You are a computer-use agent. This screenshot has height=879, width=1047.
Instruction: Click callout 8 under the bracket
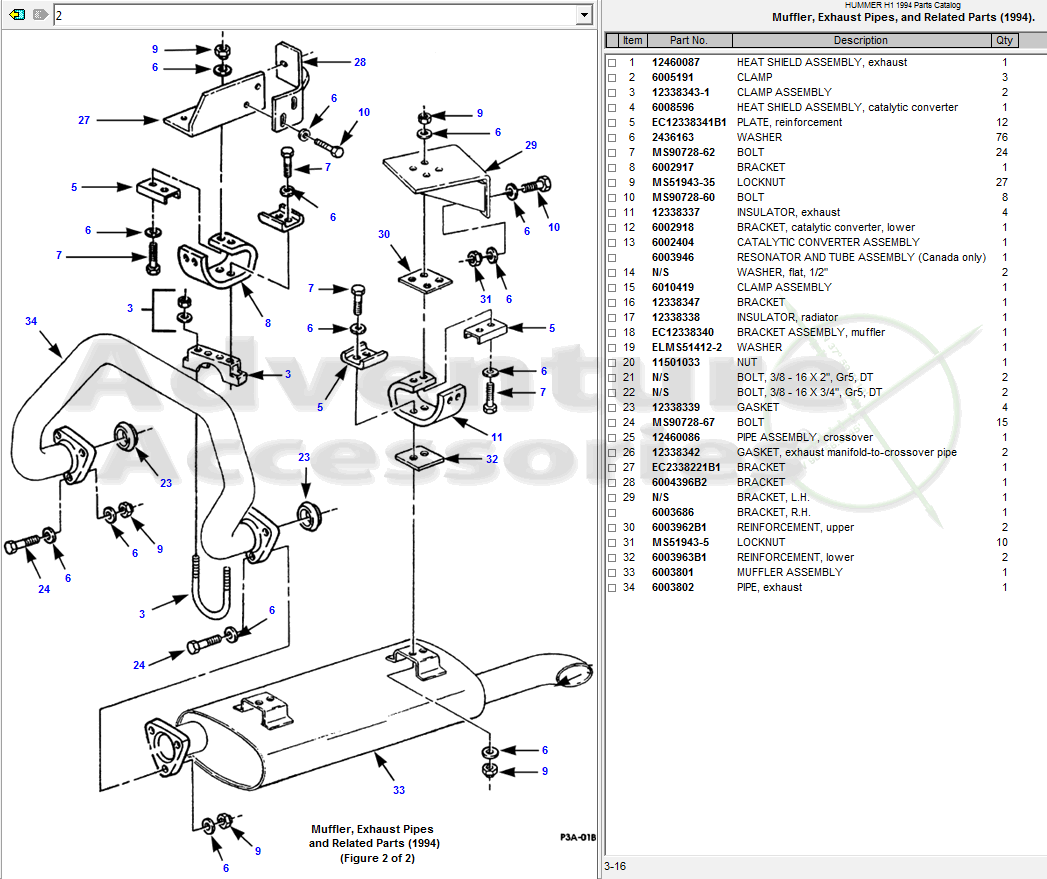point(268,323)
